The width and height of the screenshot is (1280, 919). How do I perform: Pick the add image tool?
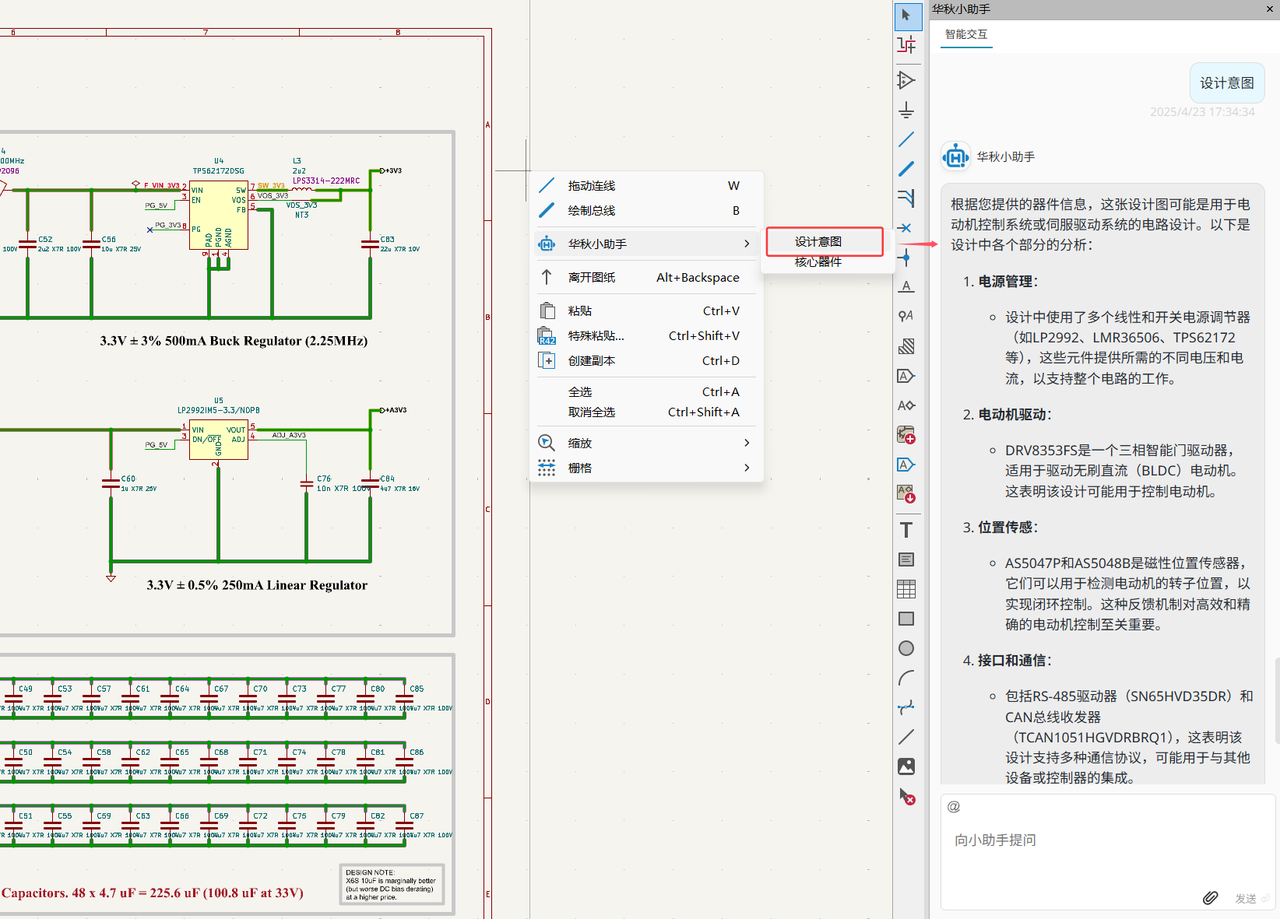point(907,766)
